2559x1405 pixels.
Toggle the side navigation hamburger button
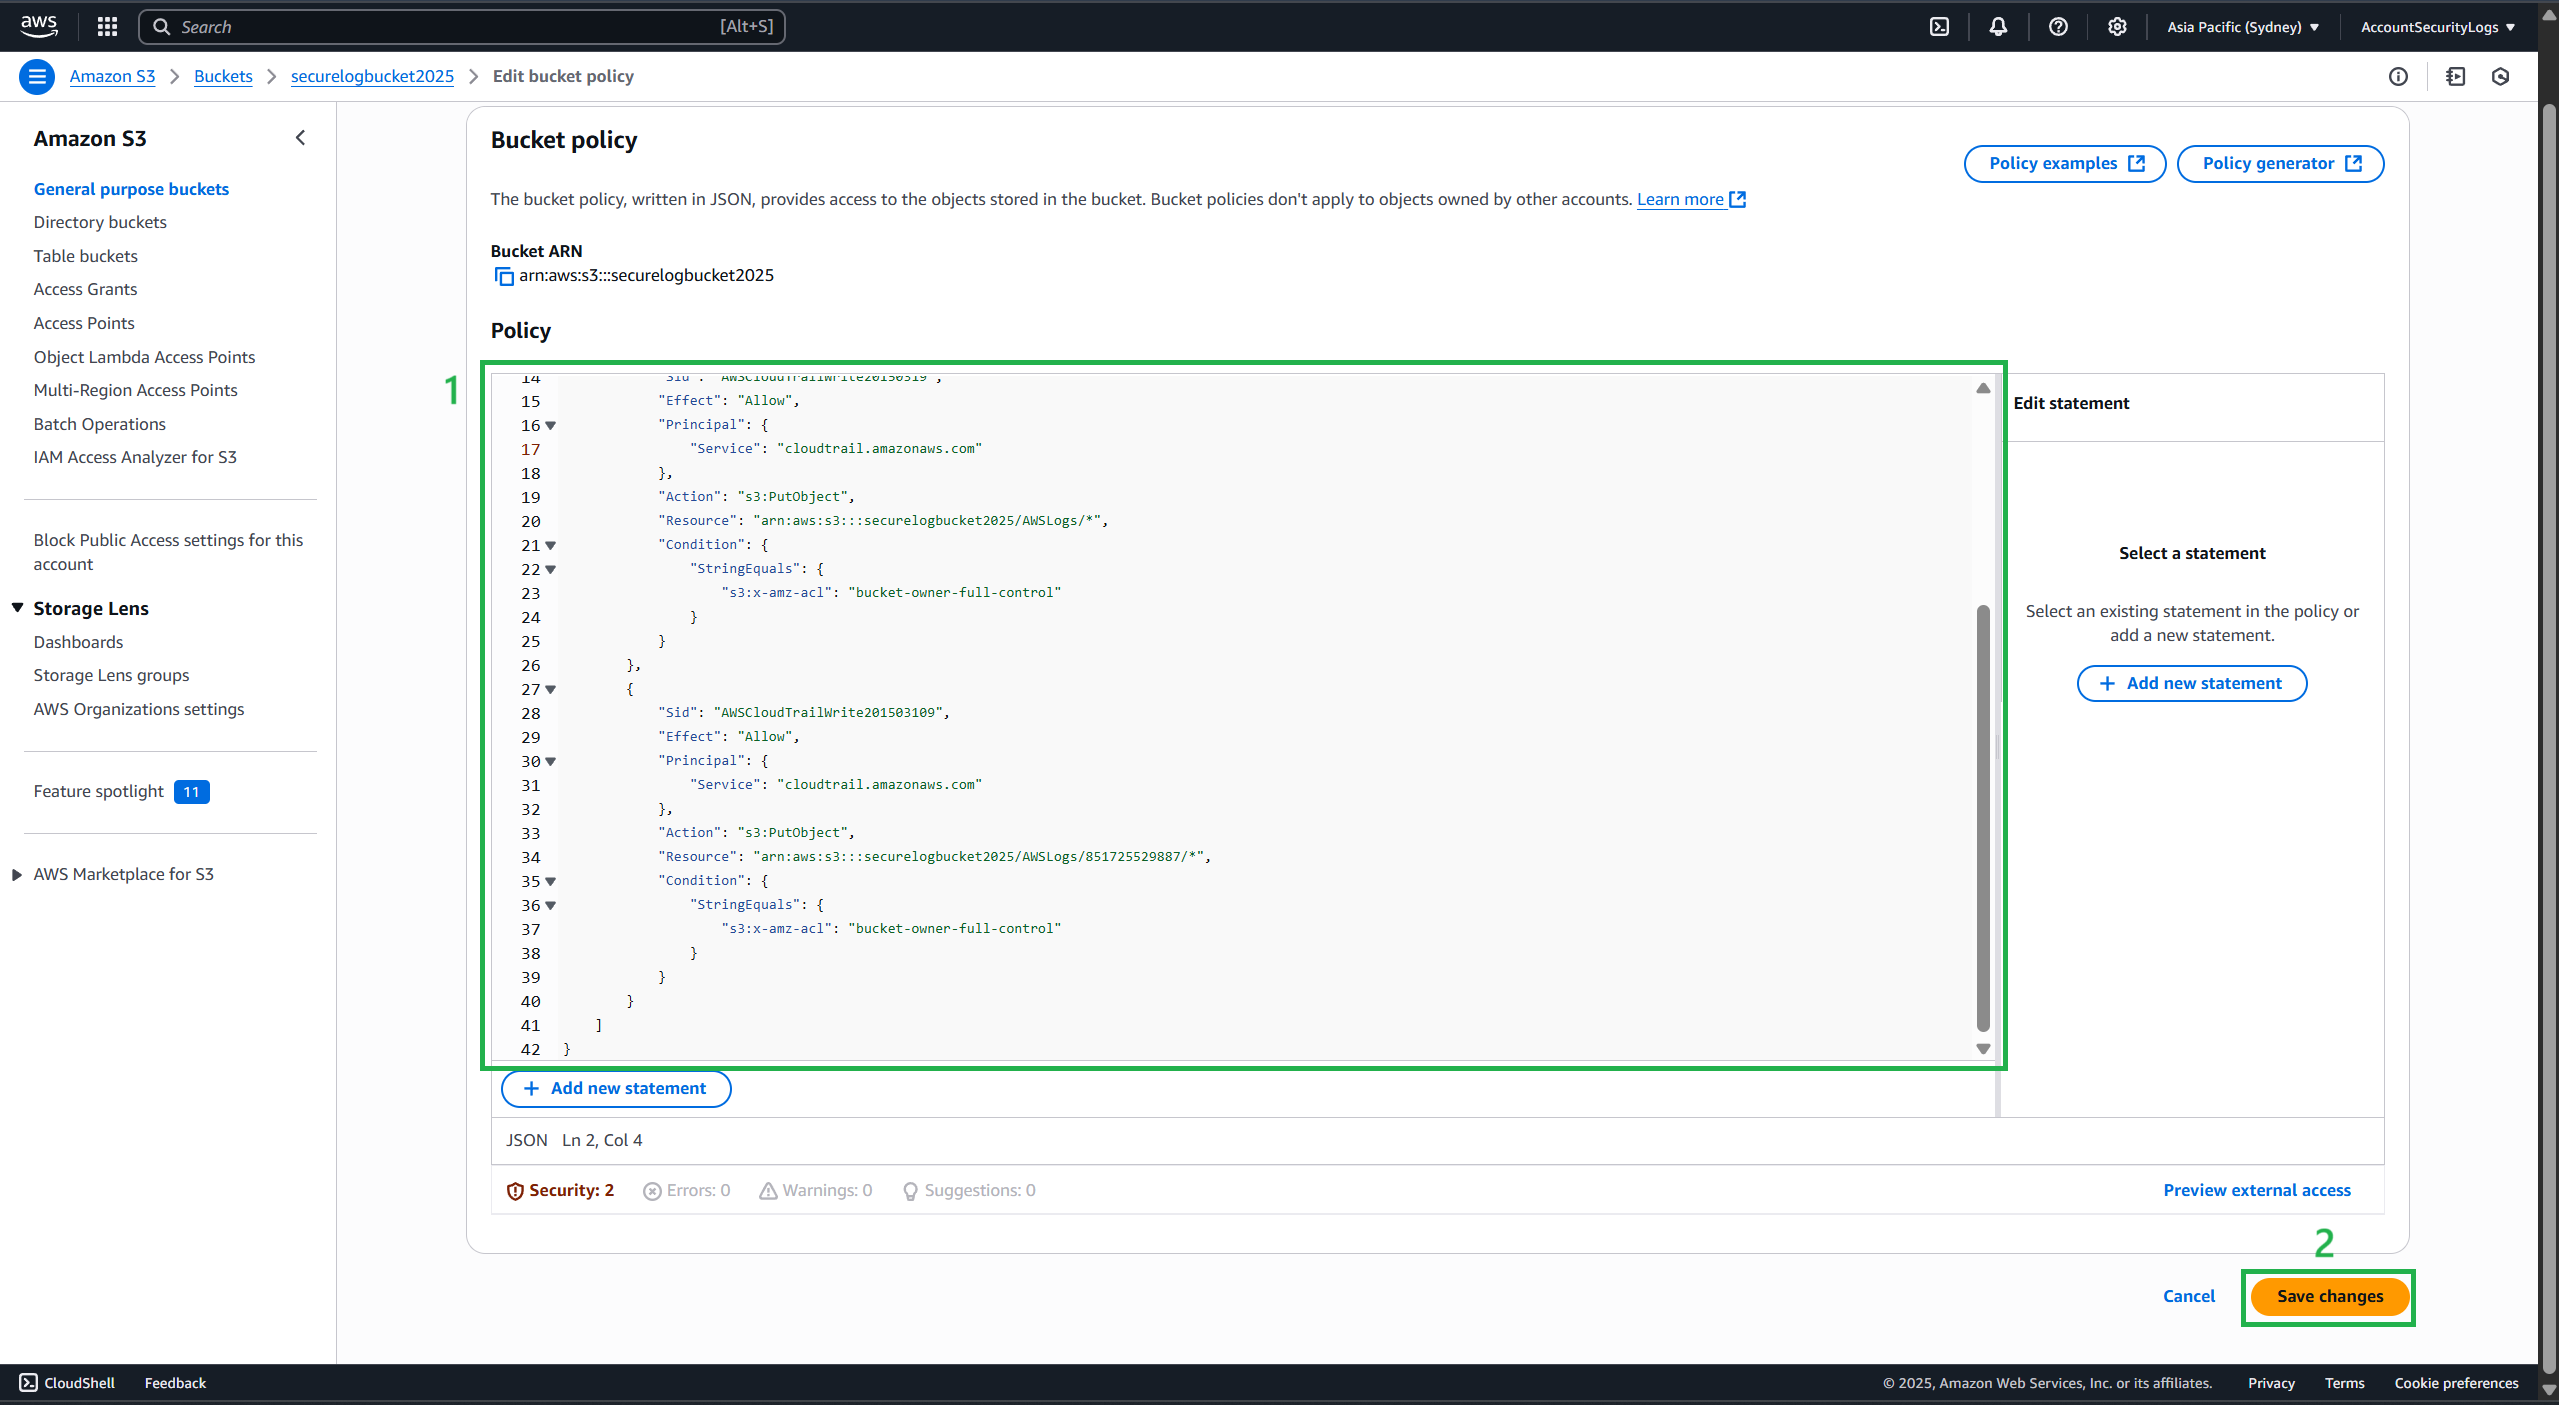[x=37, y=77]
